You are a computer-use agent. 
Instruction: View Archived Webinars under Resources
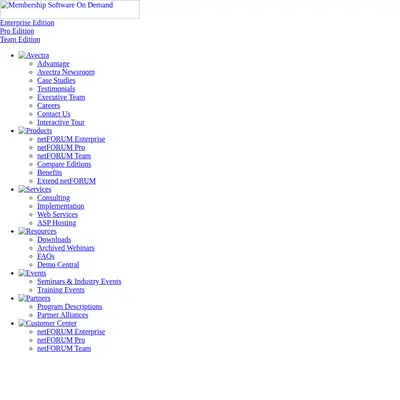66,248
